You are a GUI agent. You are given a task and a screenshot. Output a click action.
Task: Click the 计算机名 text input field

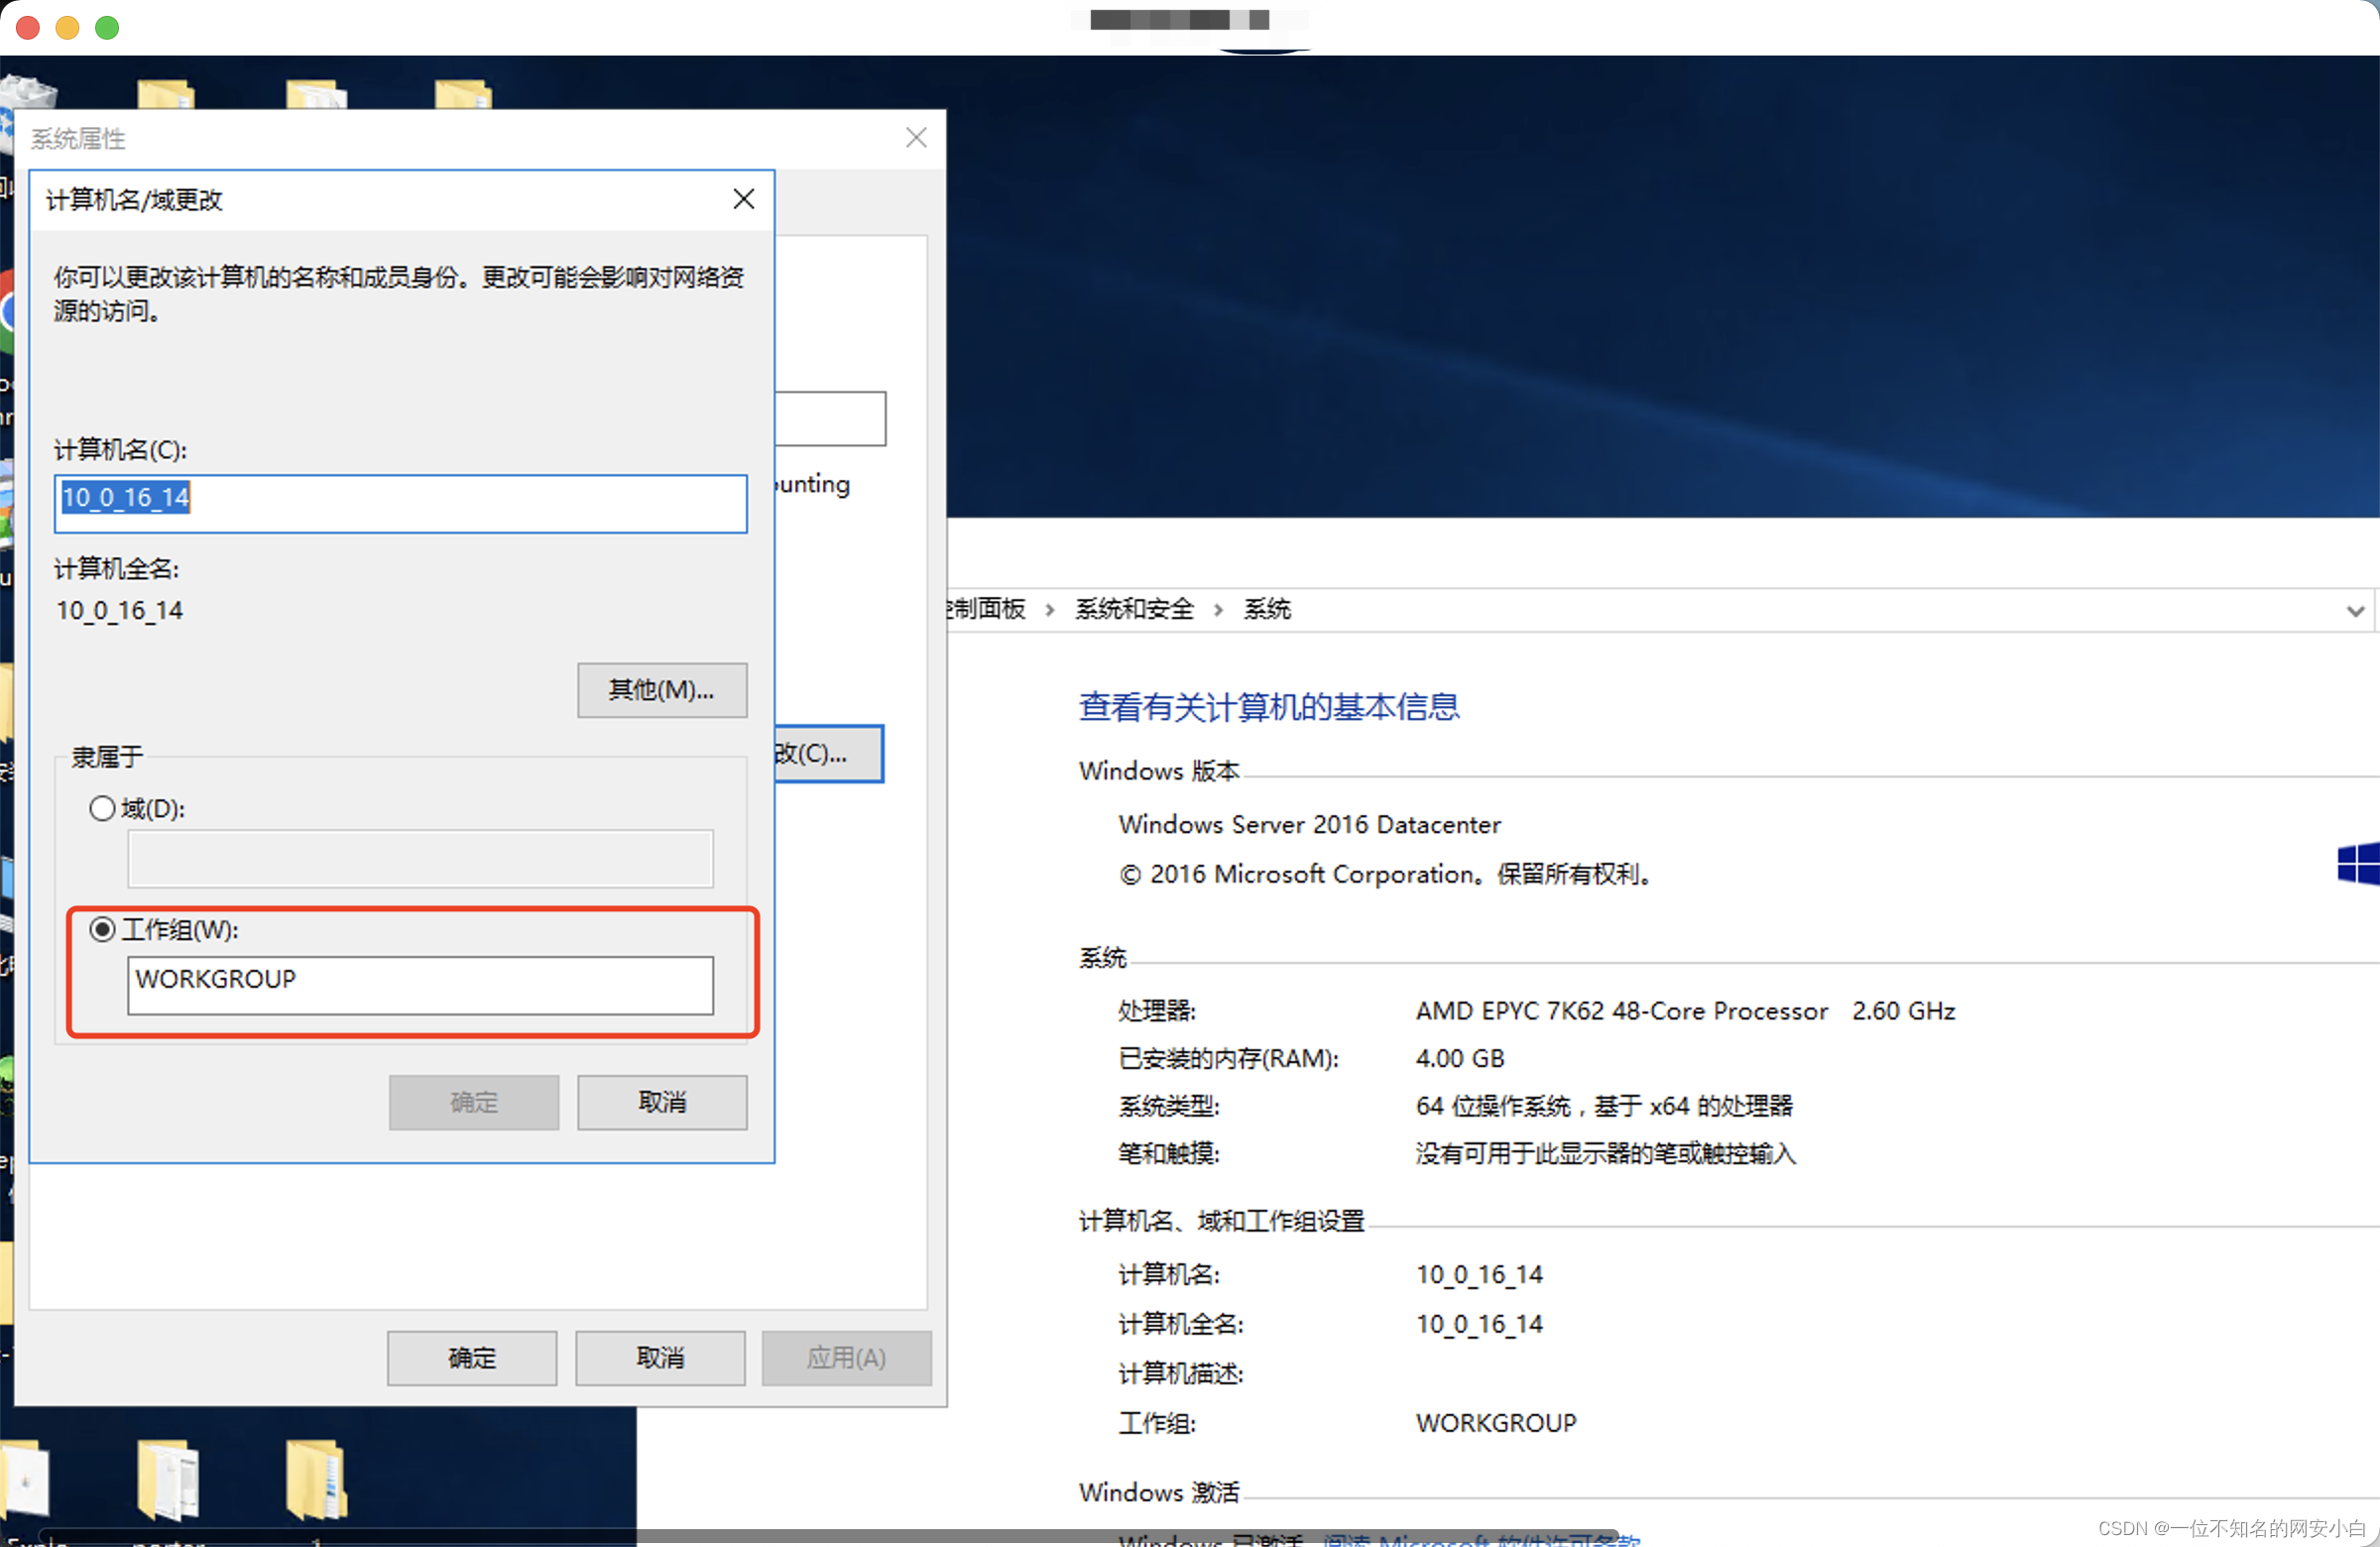(400, 503)
